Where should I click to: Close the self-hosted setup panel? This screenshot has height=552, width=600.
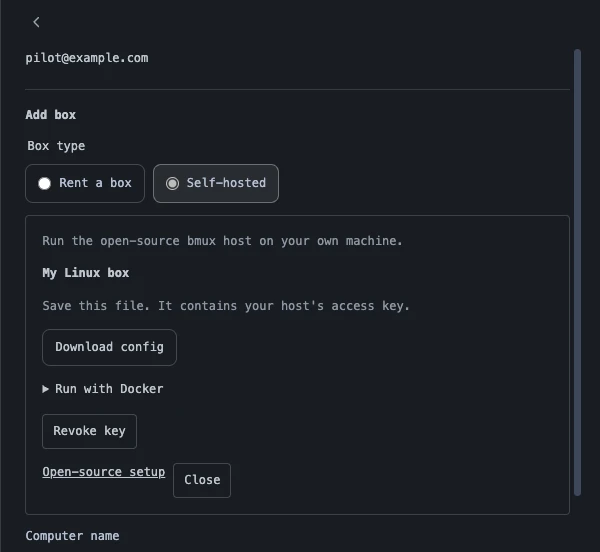point(202,480)
